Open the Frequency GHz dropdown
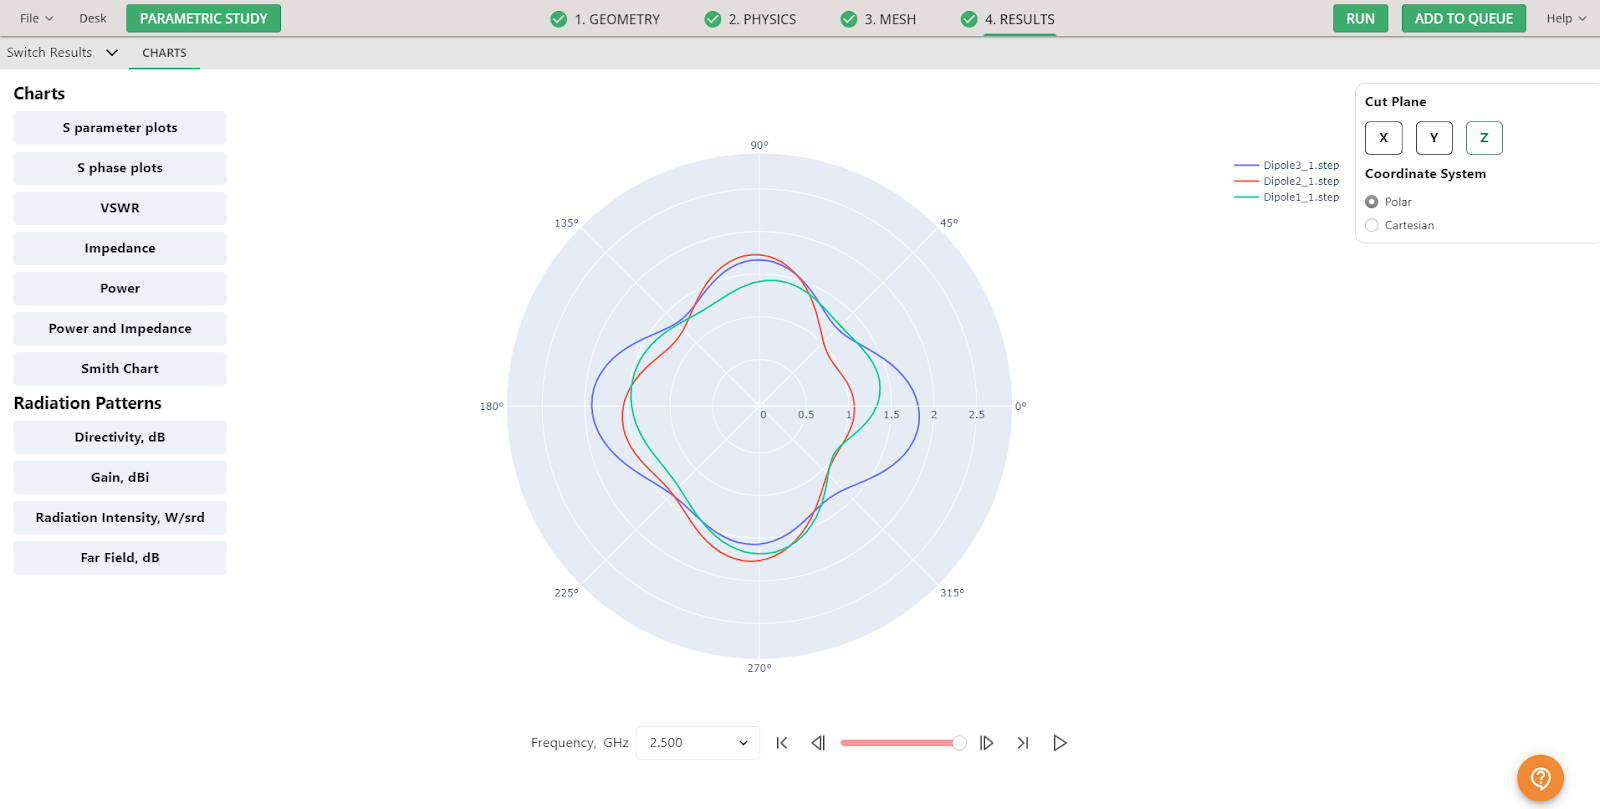Viewport: 1600px width, 809px height. [x=697, y=743]
